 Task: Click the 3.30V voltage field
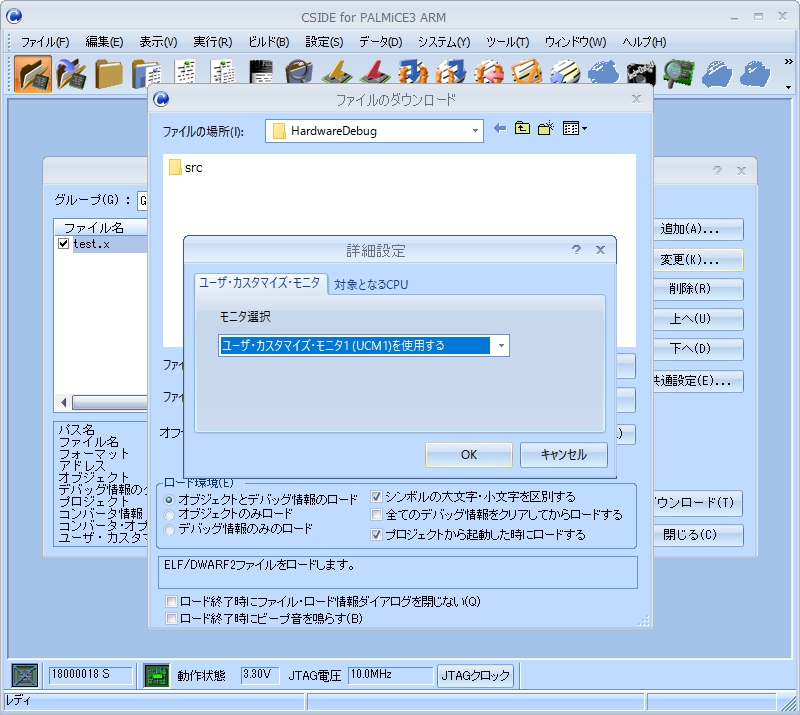point(260,675)
